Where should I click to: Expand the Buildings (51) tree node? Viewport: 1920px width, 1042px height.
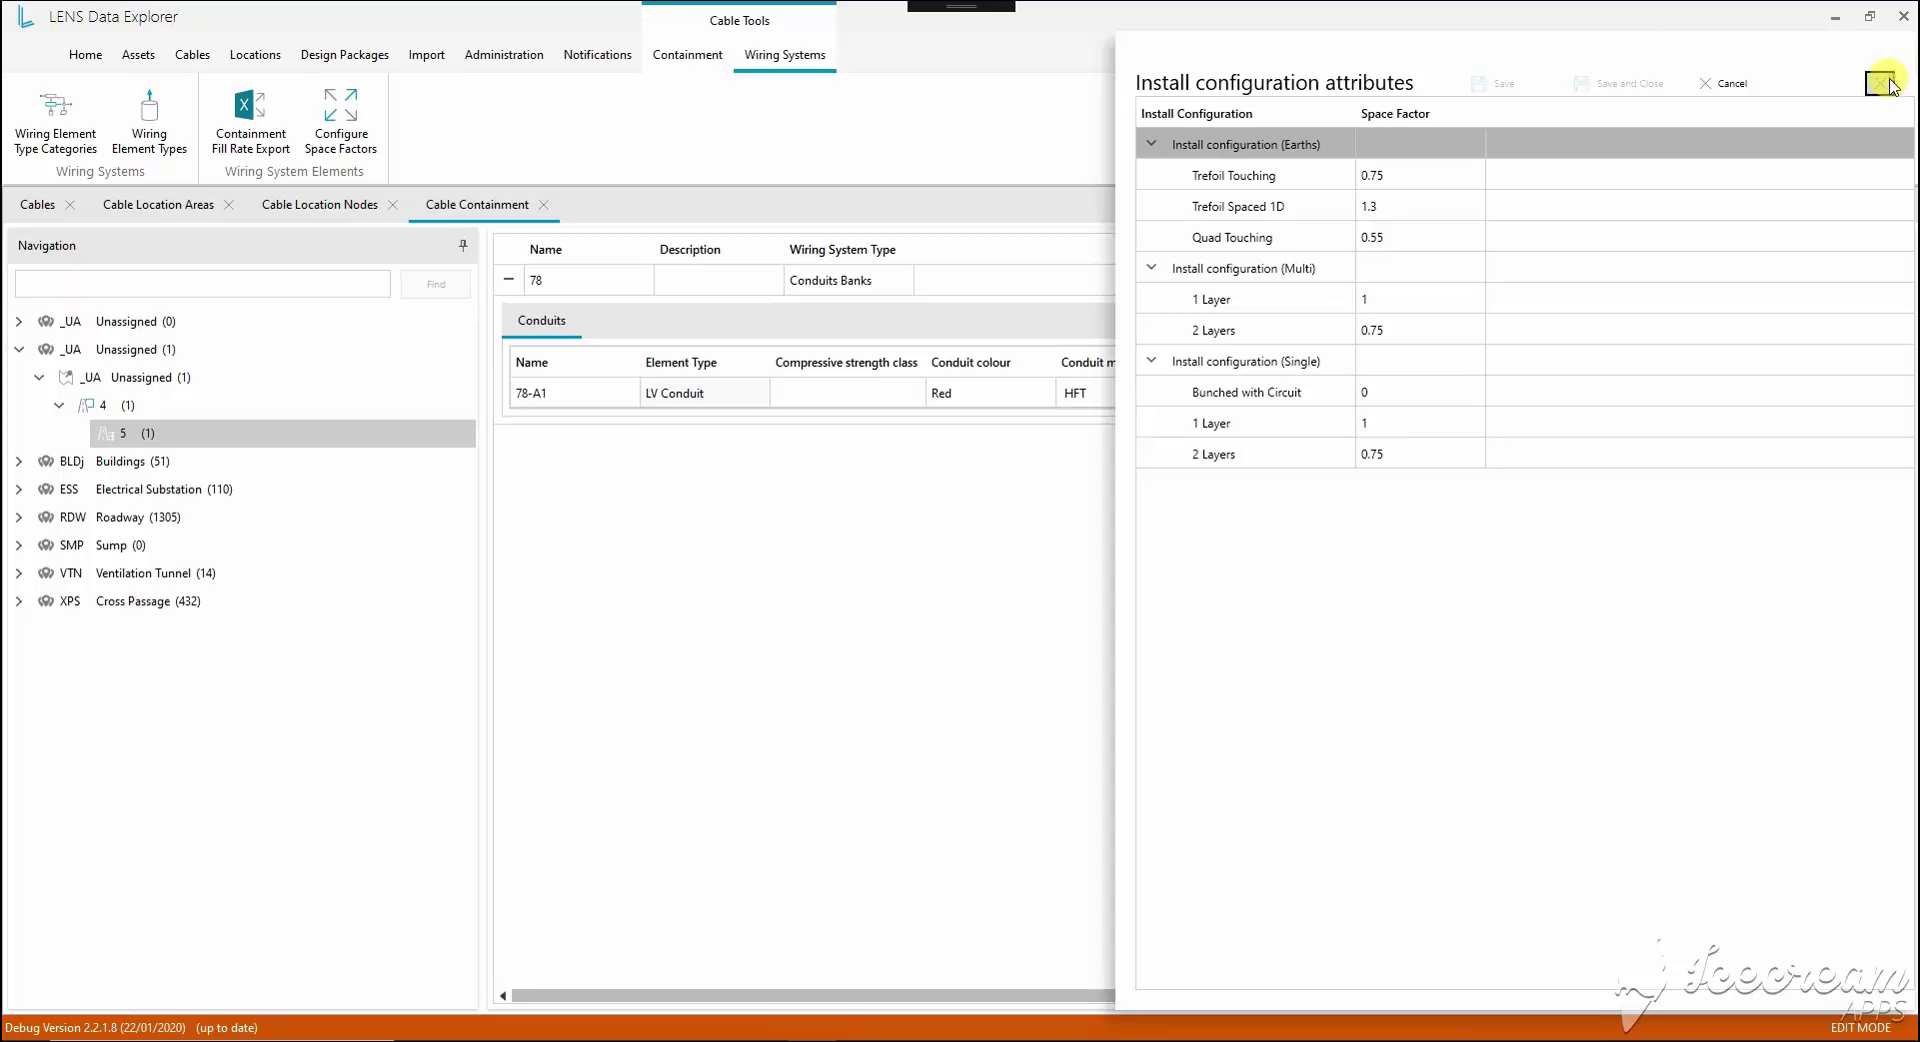pos(19,462)
